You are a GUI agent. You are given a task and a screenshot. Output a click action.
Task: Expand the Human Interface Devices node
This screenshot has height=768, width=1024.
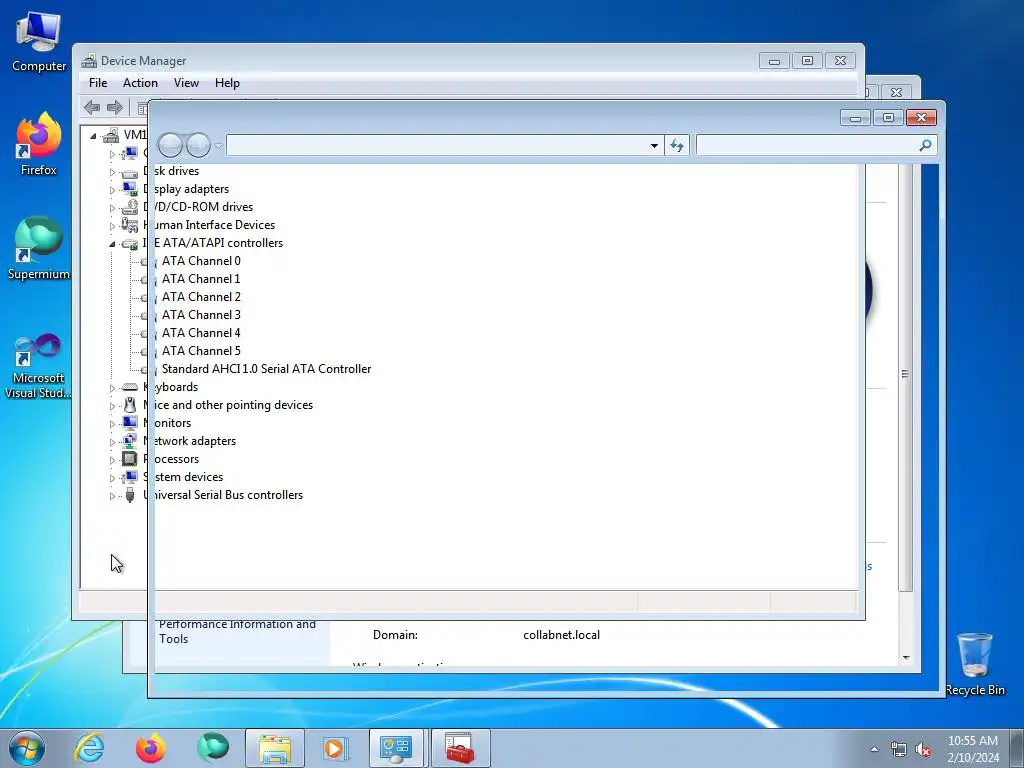coord(112,226)
